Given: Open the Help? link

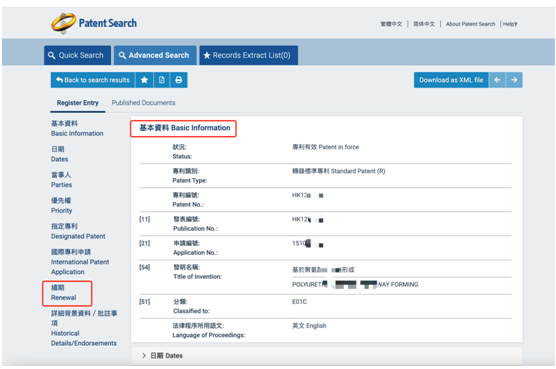Looking at the screenshot, I should click(510, 24).
